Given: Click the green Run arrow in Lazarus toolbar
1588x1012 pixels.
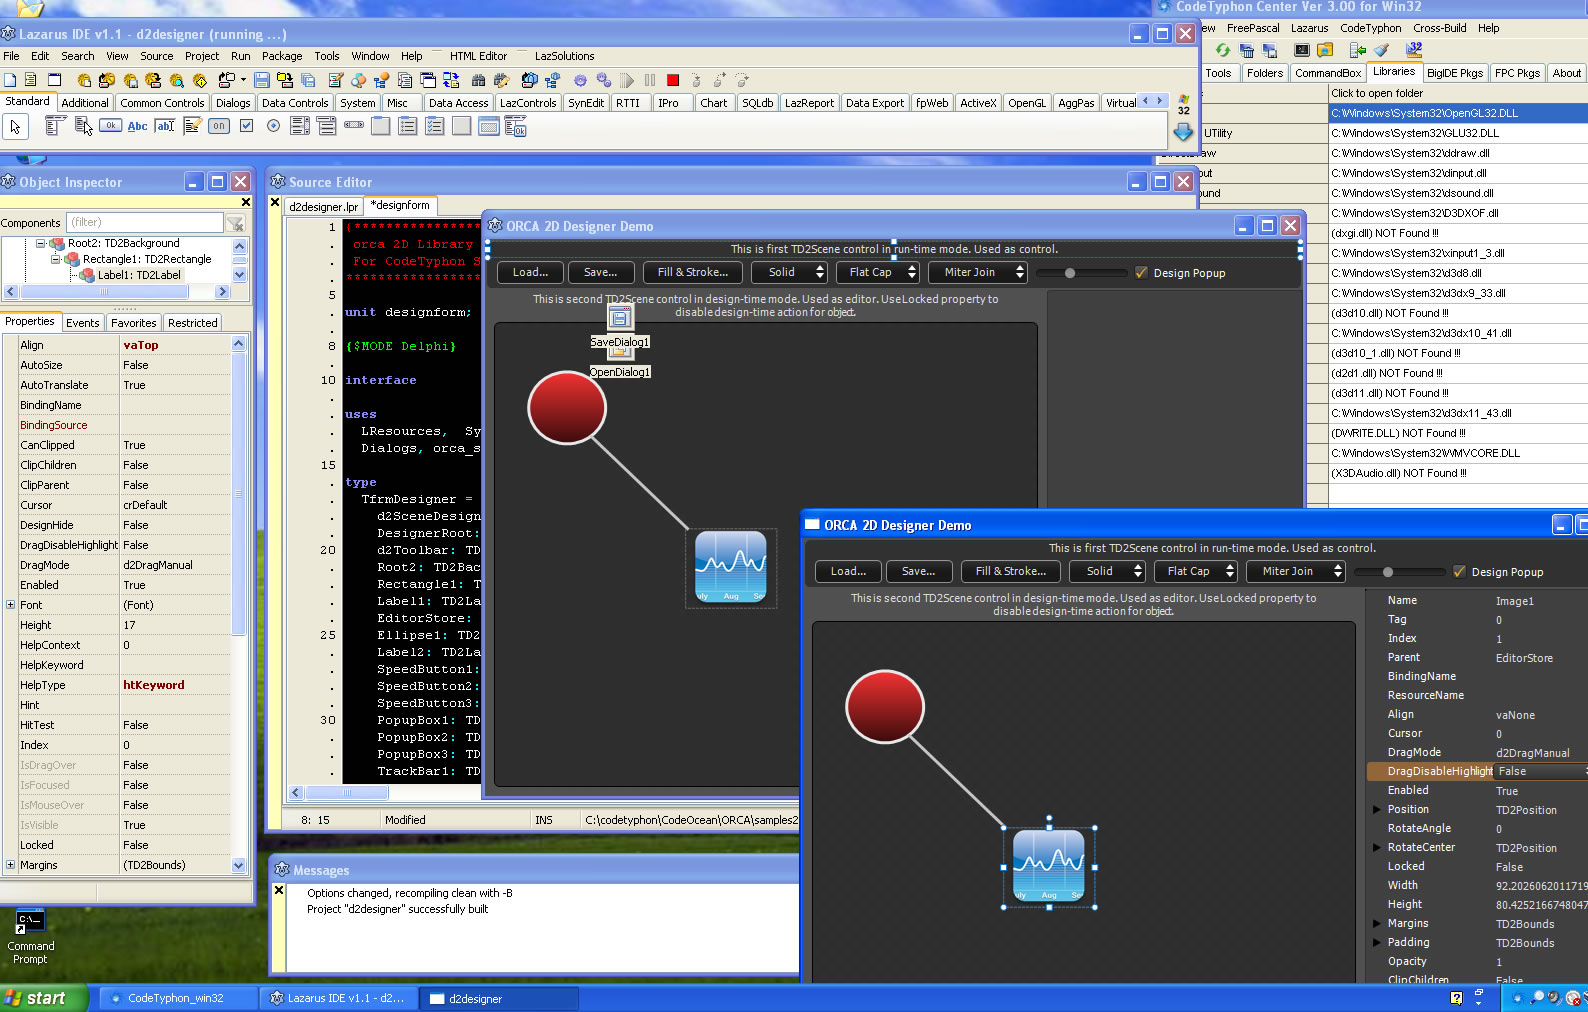Looking at the screenshot, I should (627, 80).
